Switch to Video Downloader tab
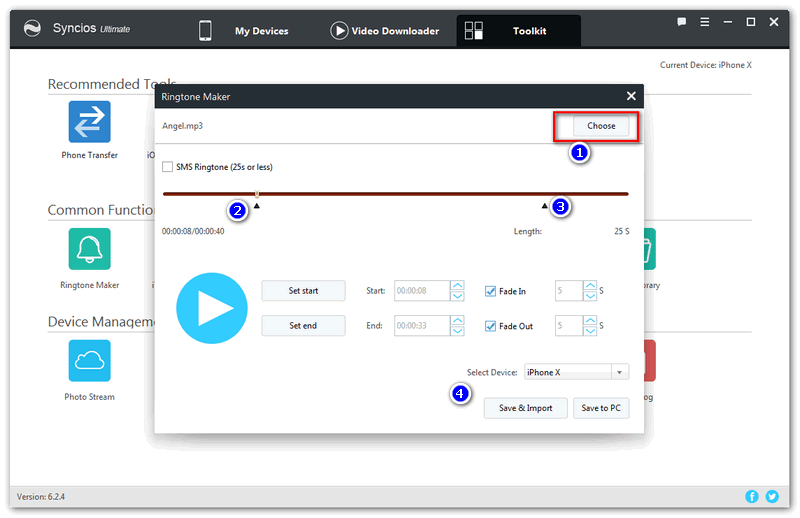 click(395, 31)
